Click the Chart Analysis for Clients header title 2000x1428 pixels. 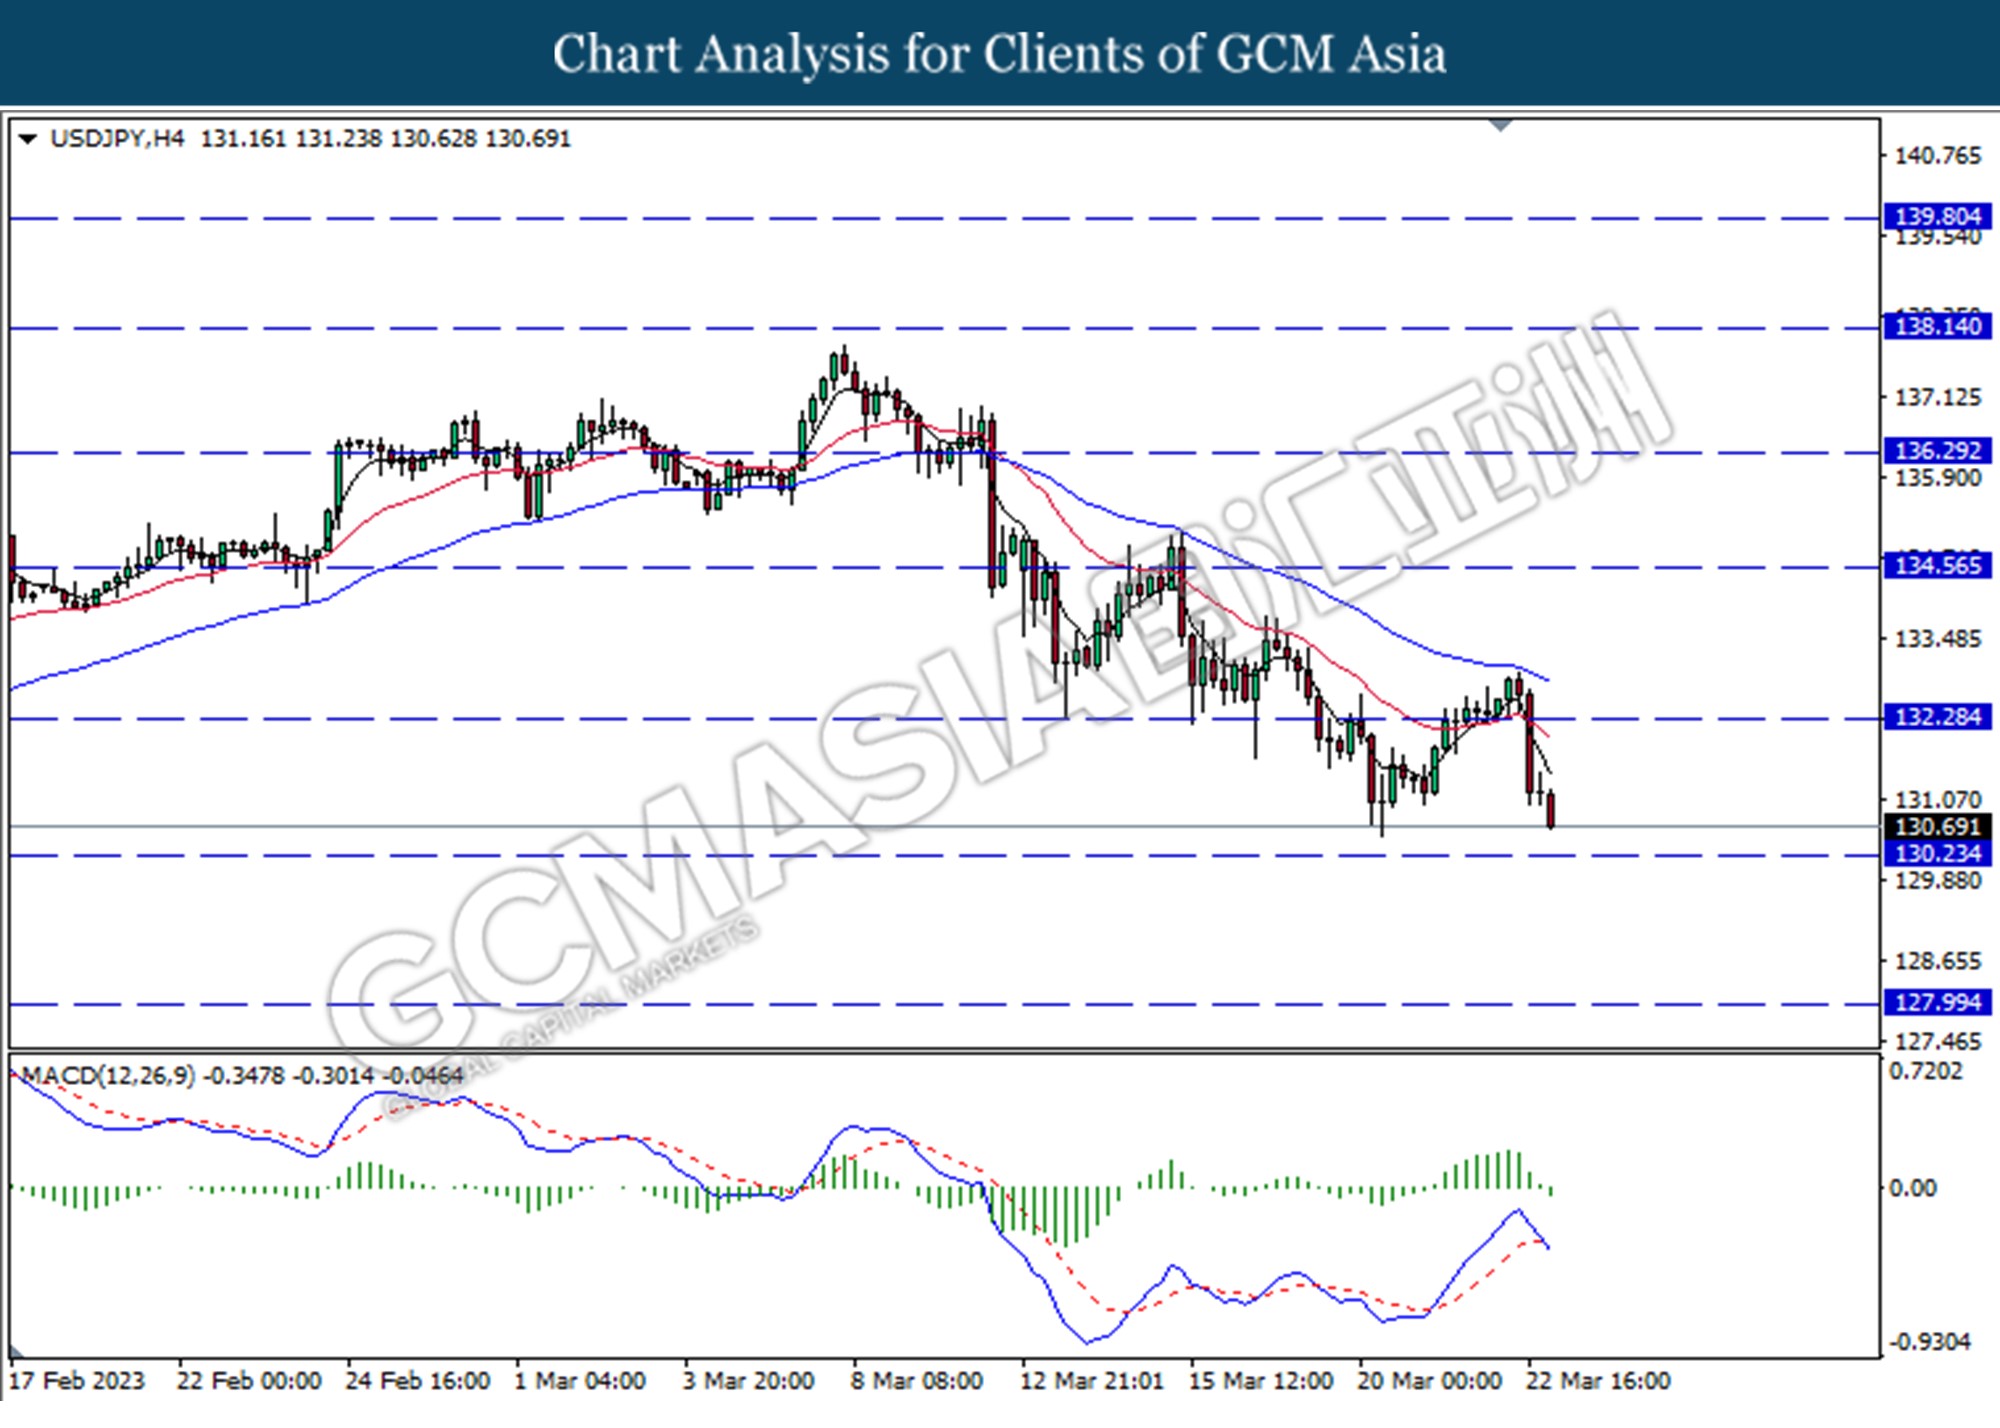click(1000, 53)
